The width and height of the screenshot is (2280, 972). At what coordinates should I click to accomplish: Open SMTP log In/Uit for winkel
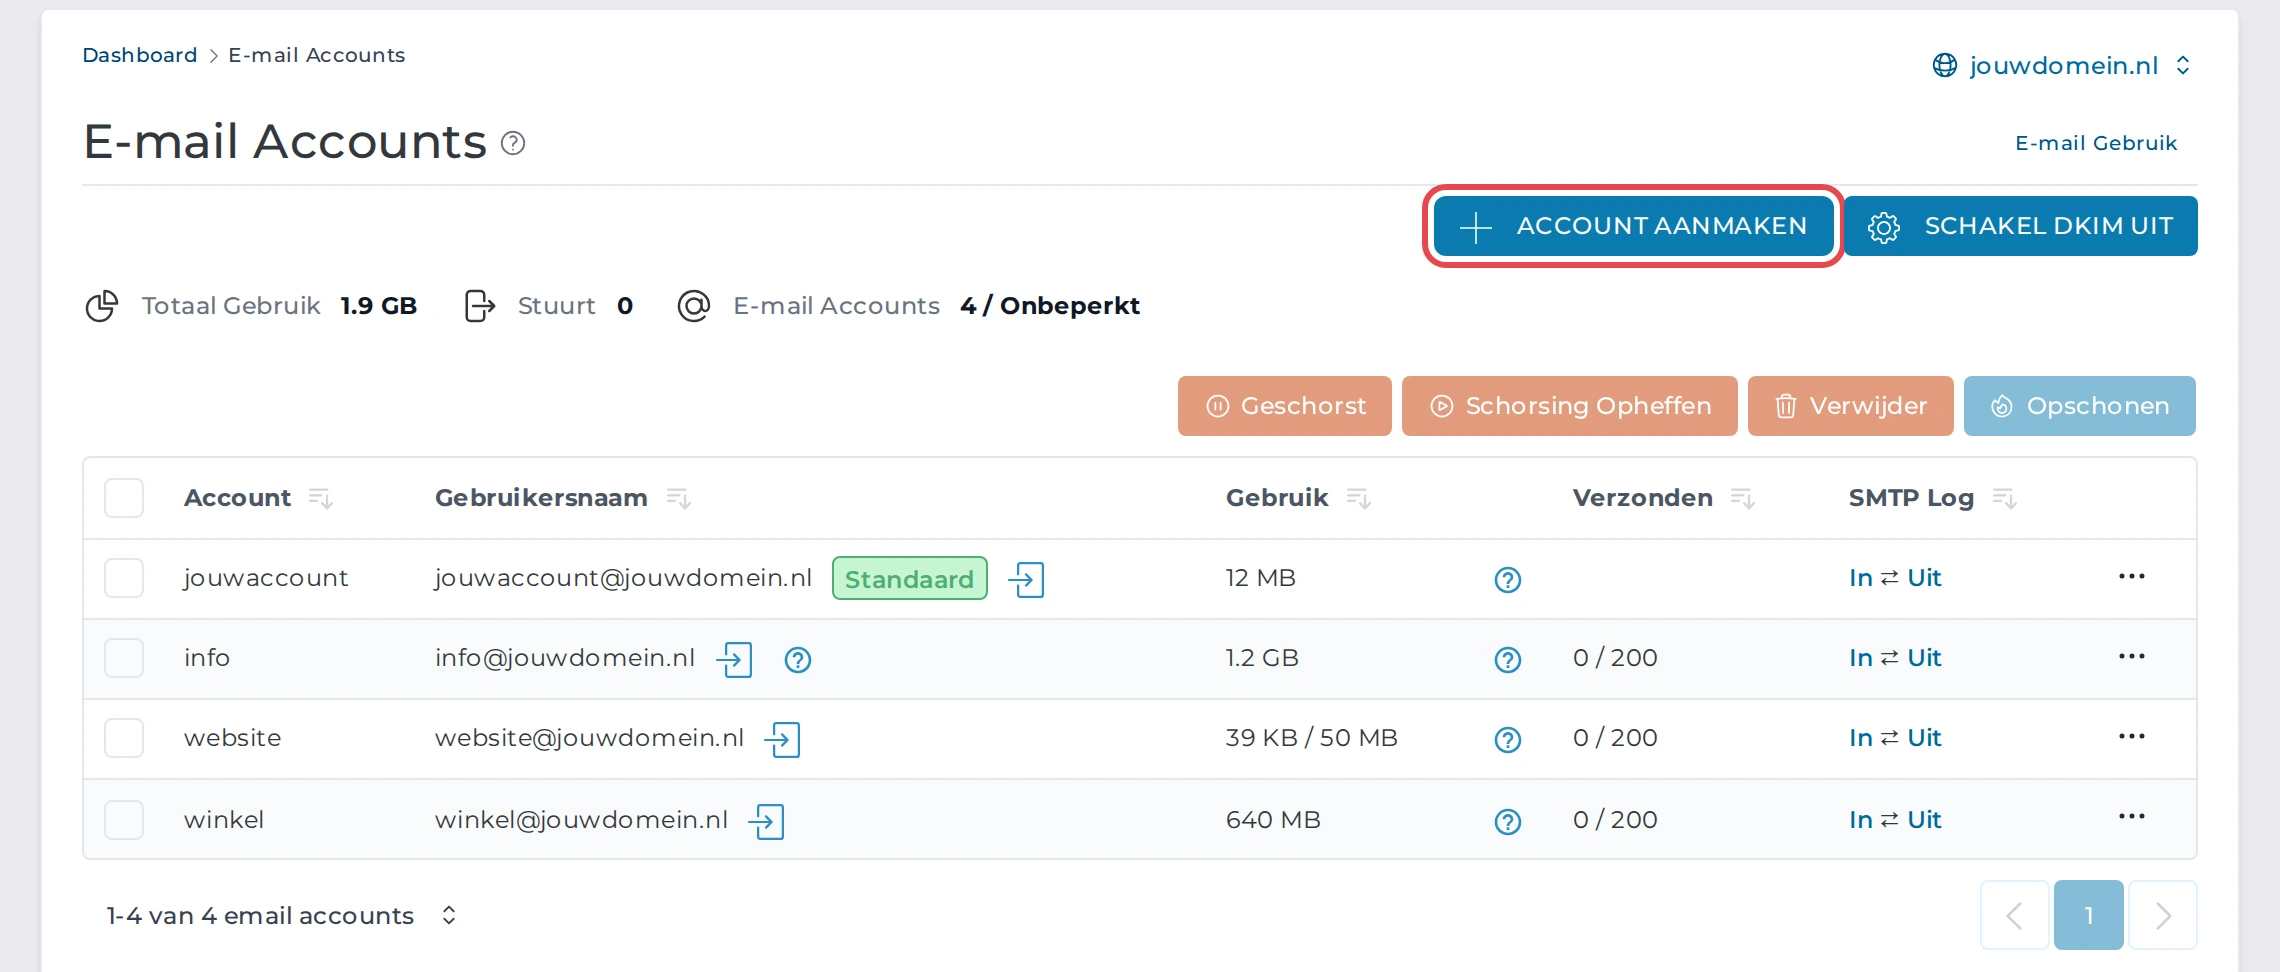coord(1895,820)
